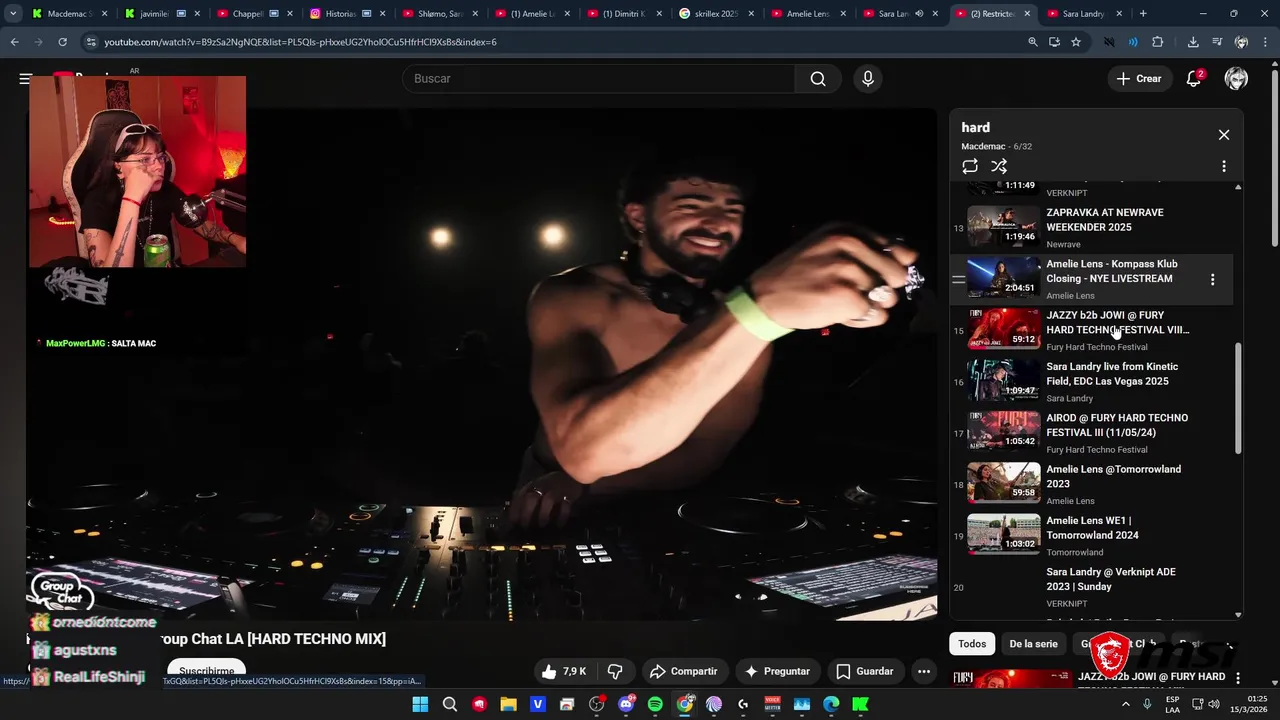Click the playlist panel scrollbar
Image resolution: width=1280 pixels, height=720 pixels.
pyautogui.click(x=1238, y=400)
